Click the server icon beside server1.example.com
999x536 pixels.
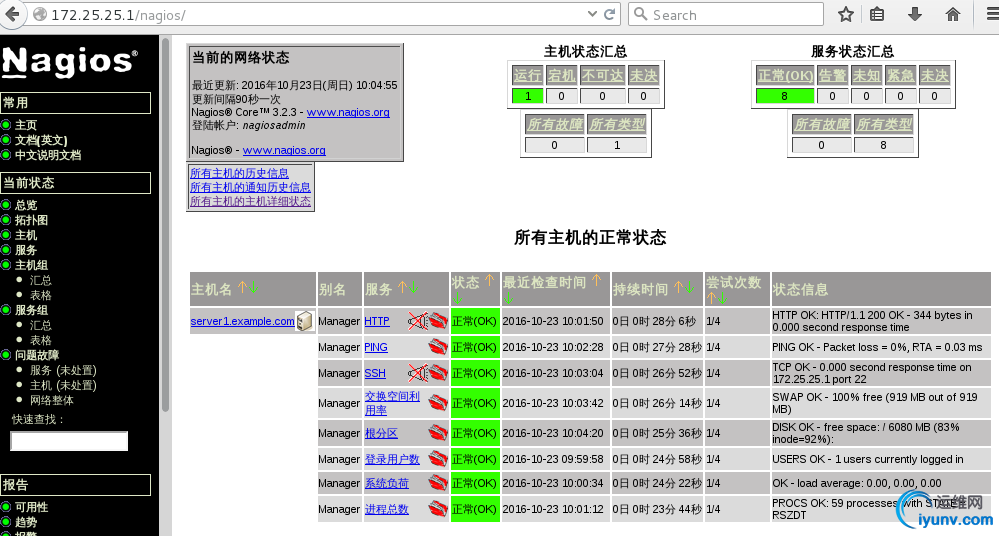(305, 321)
